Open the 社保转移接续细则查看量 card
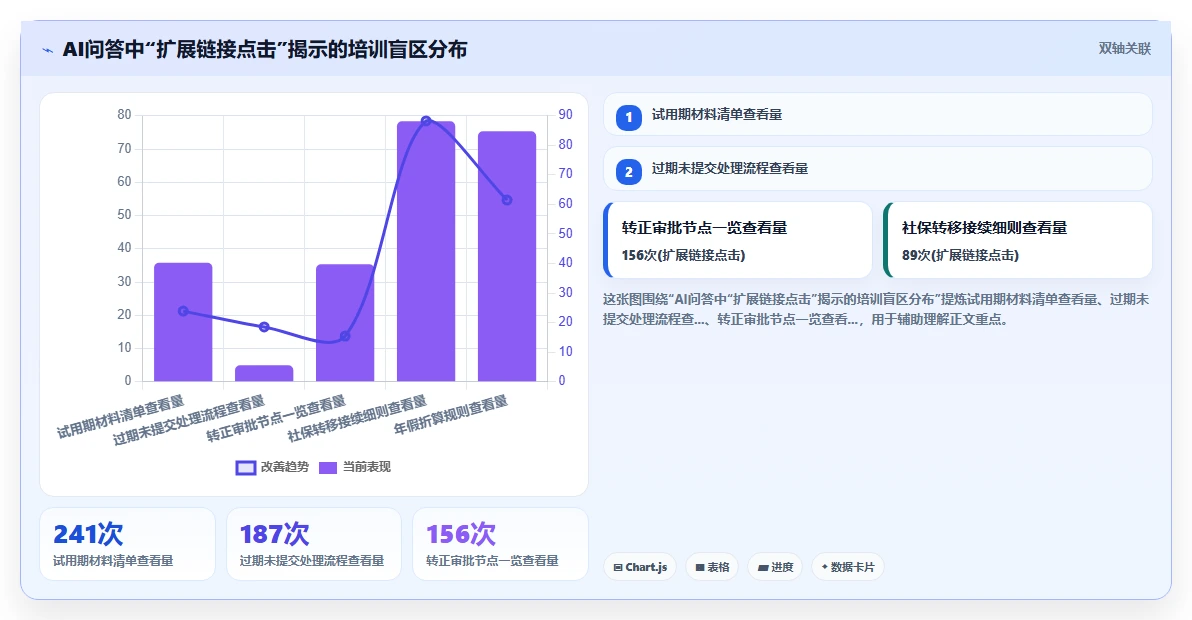The image size is (1192, 620). coord(1018,240)
